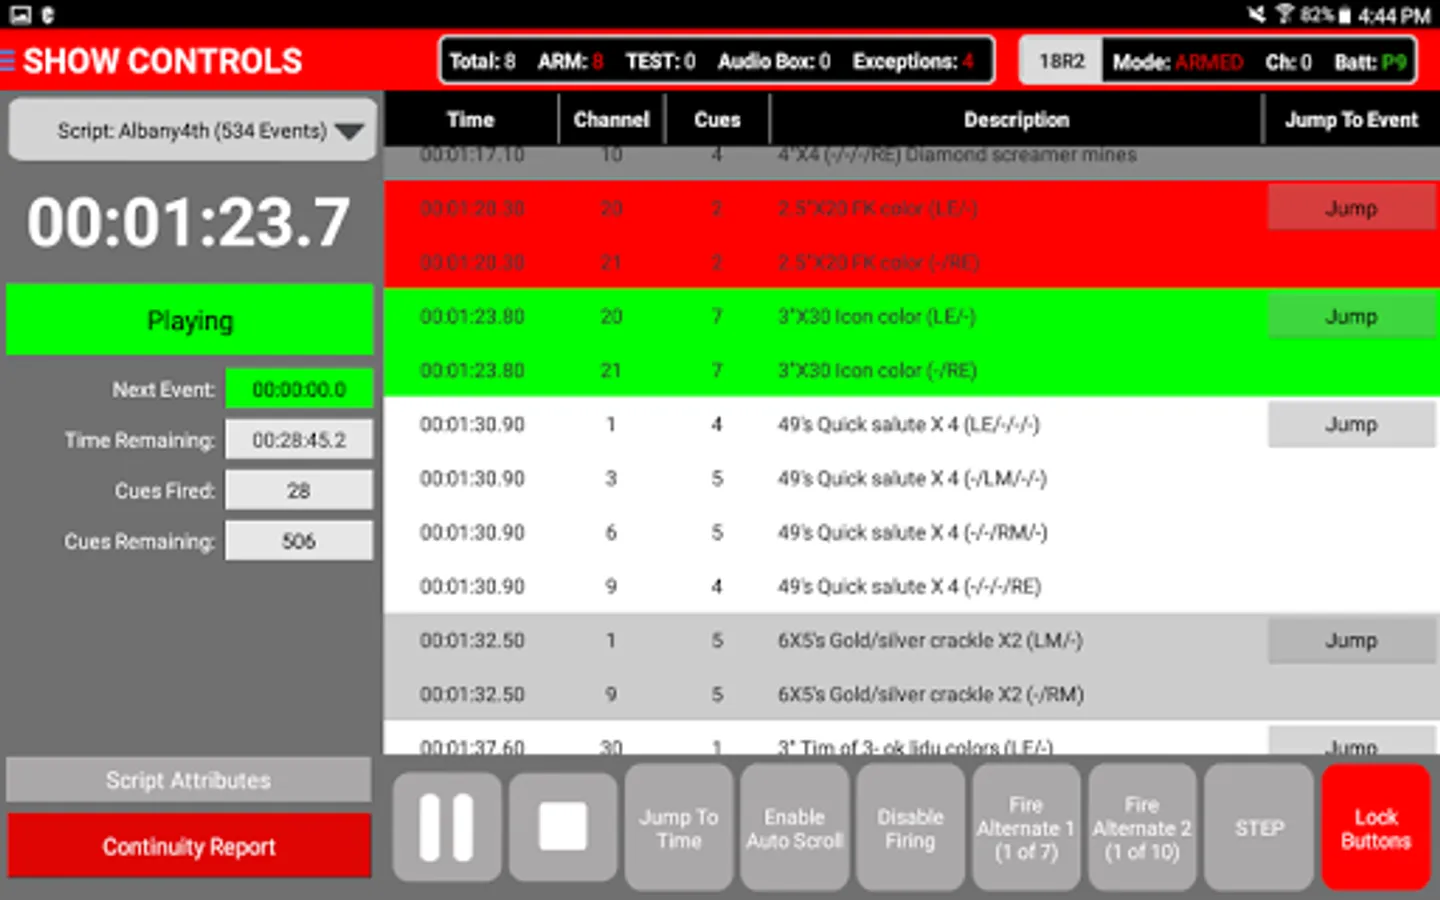This screenshot has width=1440, height=900.
Task: Select row 49's Quick salute X 4 (-/LM/-/-)
Action: 912,478
